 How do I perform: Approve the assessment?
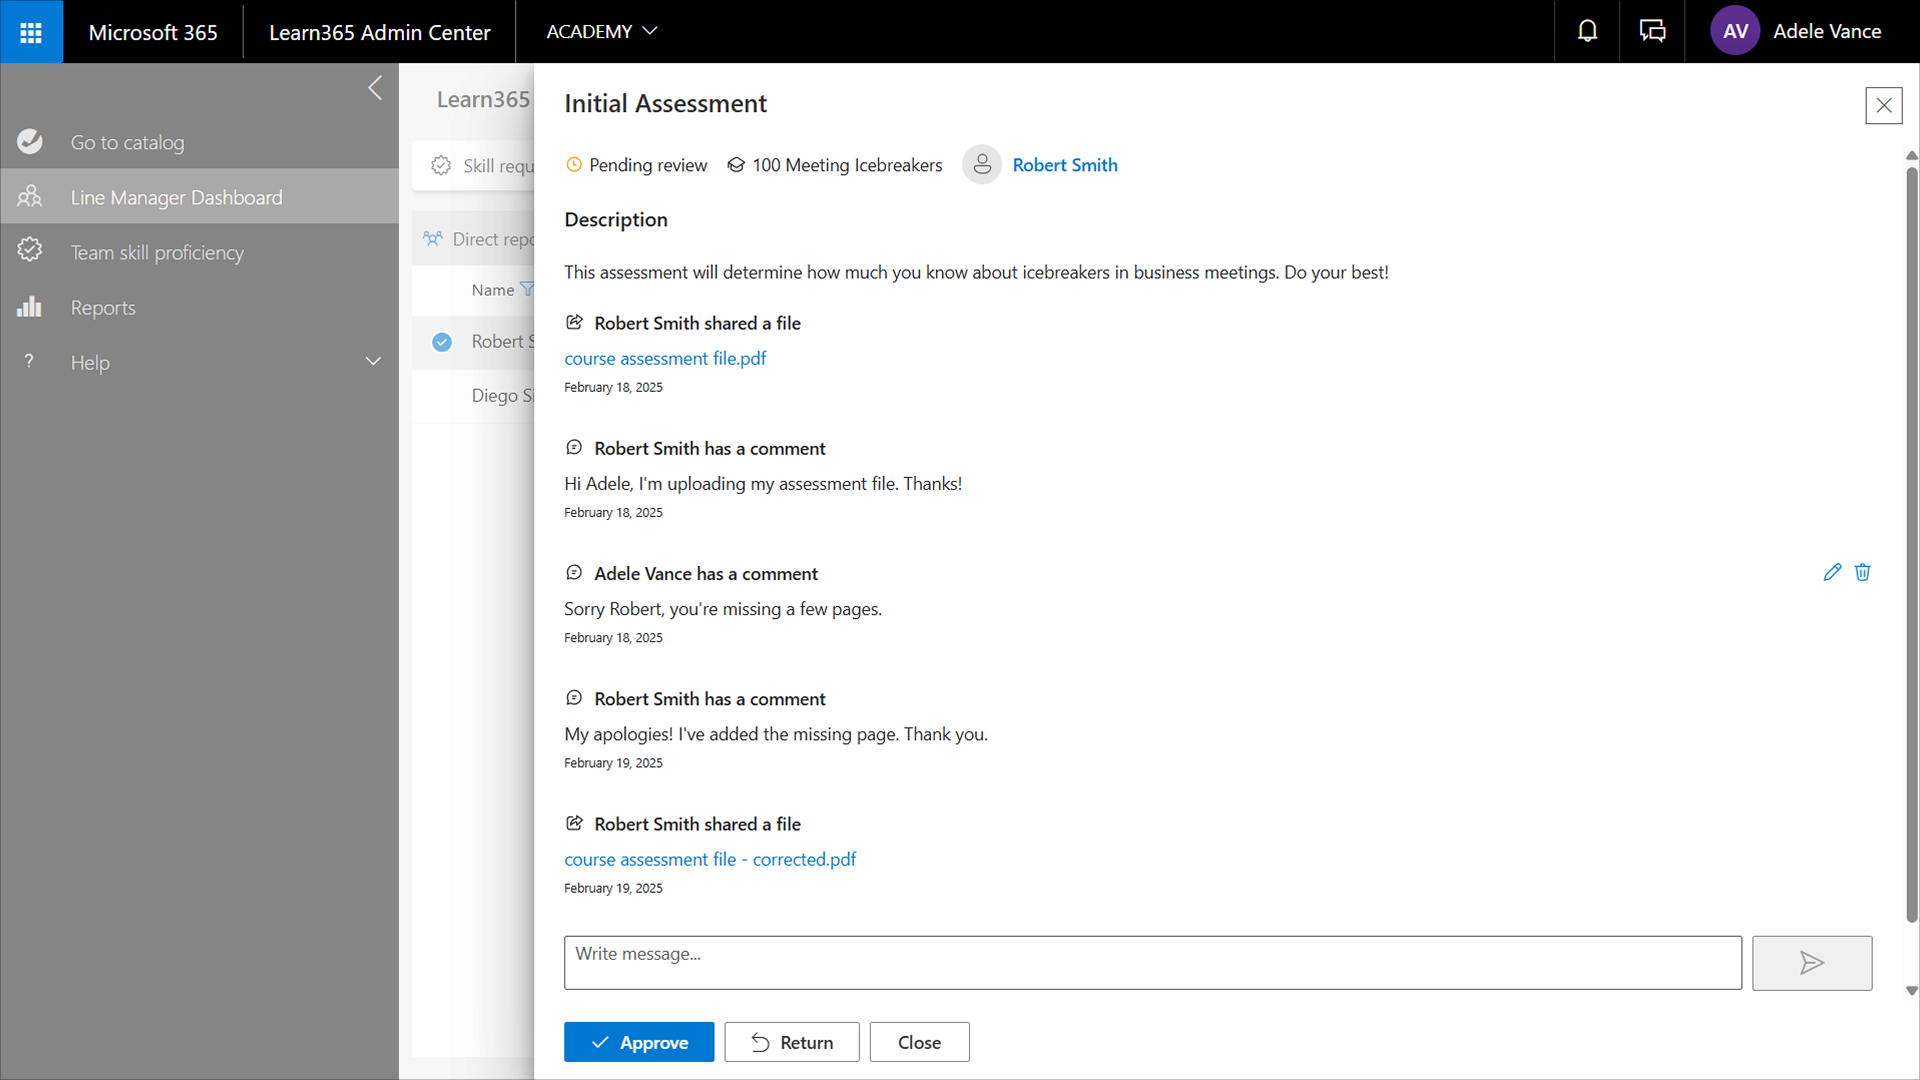tap(639, 1042)
